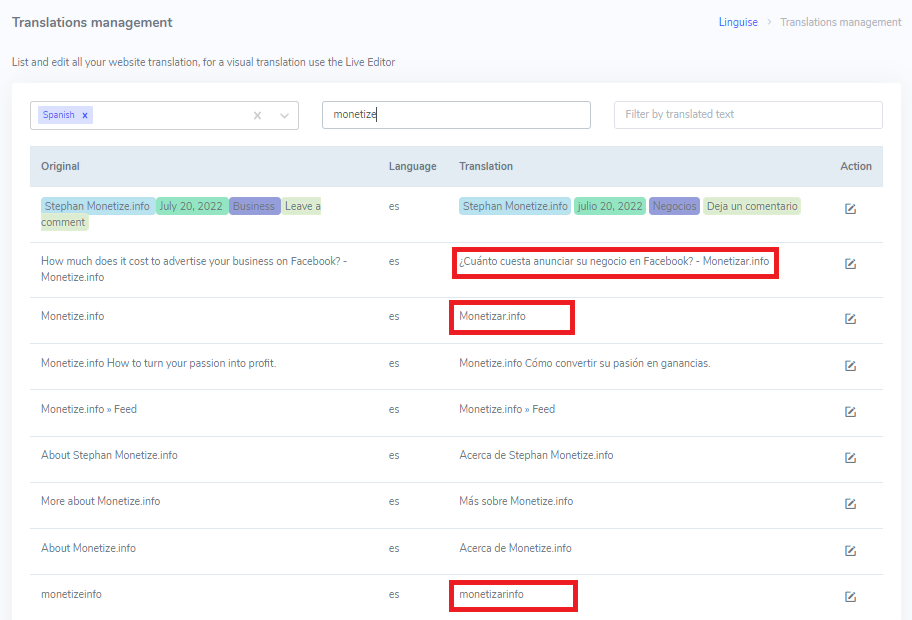Click original About Monetize.info text

(x=88, y=548)
